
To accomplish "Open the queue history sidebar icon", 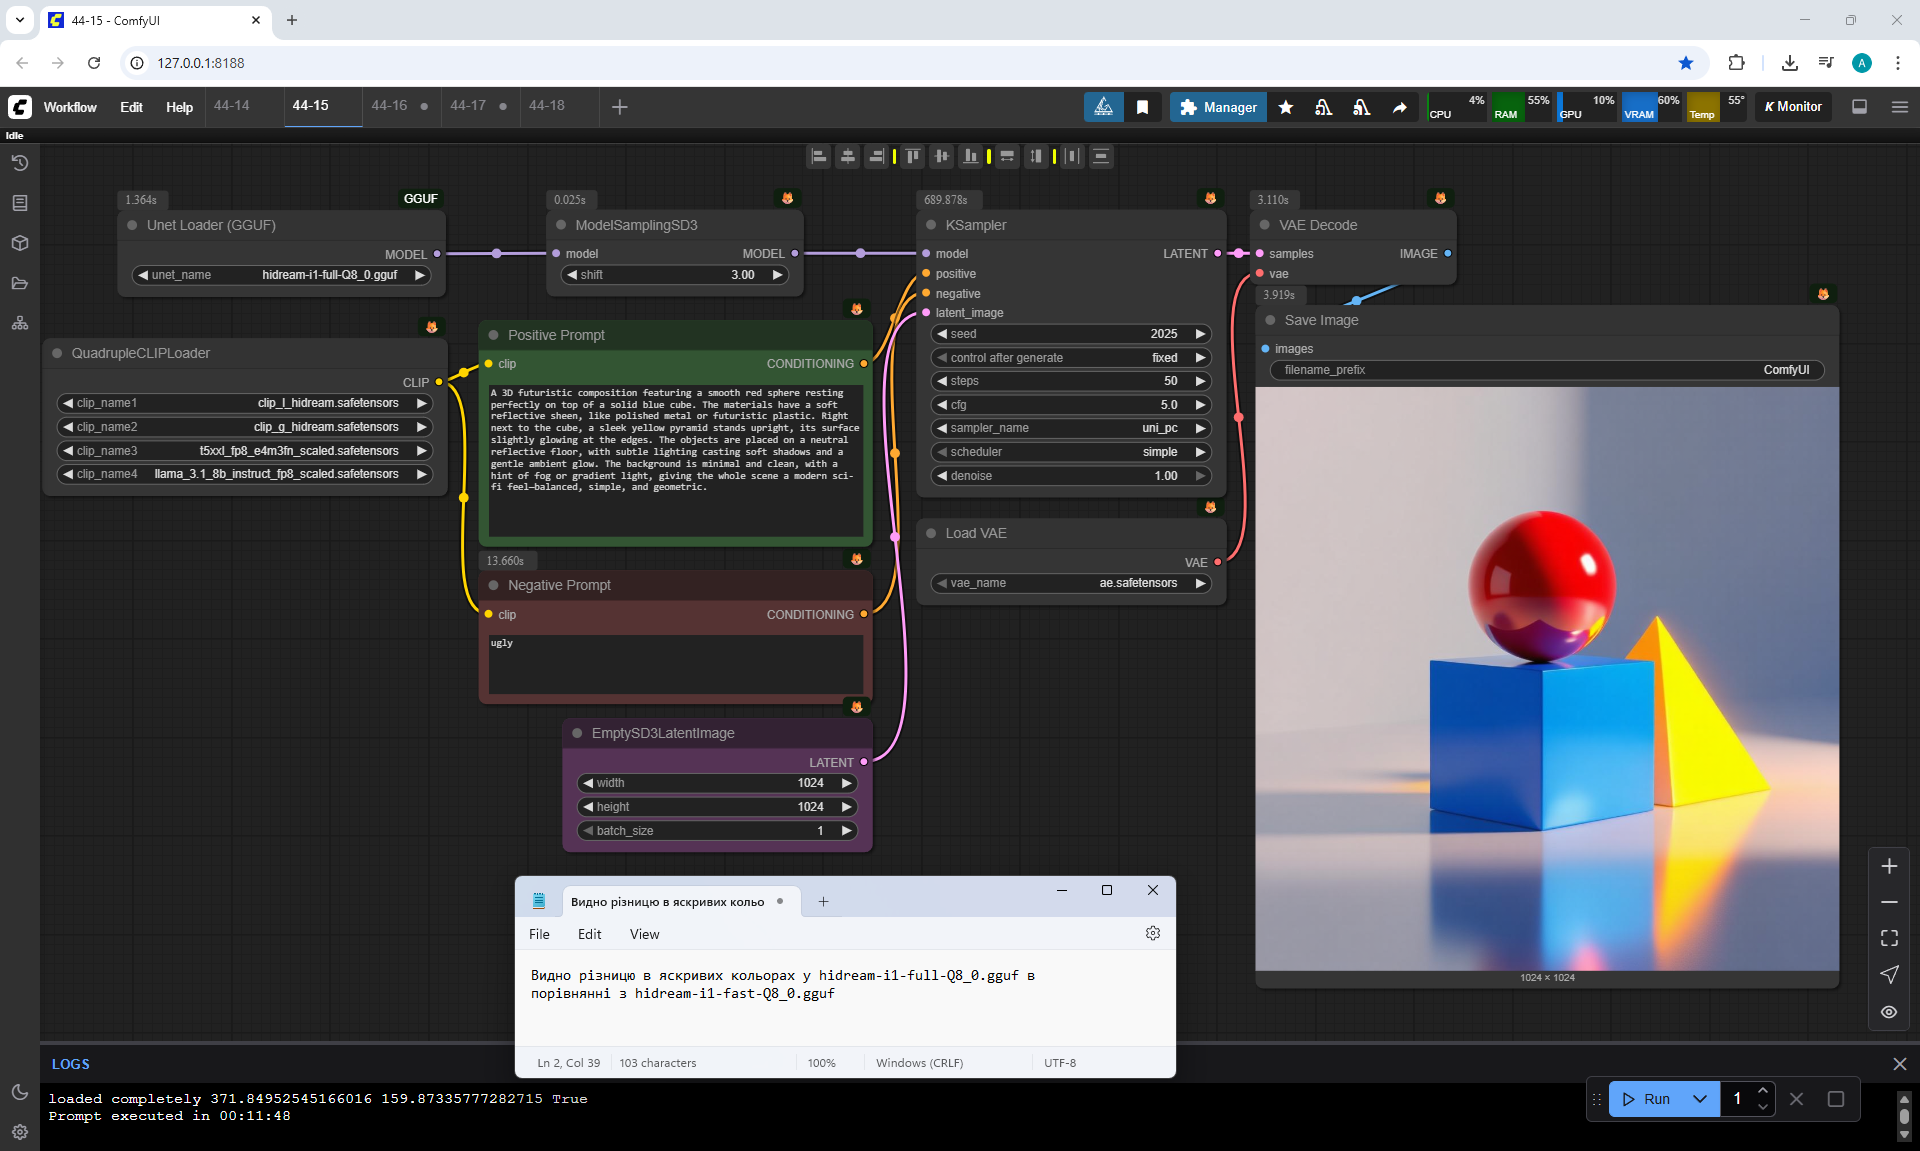I will point(19,163).
